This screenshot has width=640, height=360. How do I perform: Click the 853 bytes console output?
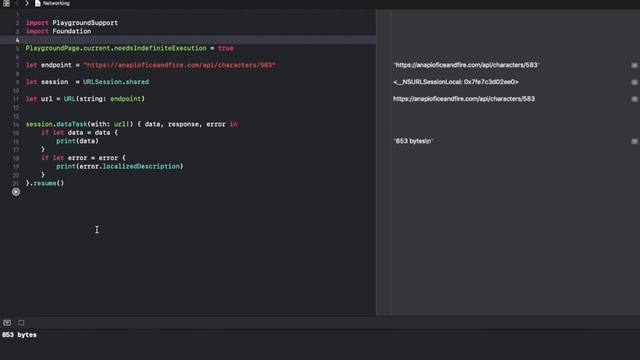(x=19, y=335)
